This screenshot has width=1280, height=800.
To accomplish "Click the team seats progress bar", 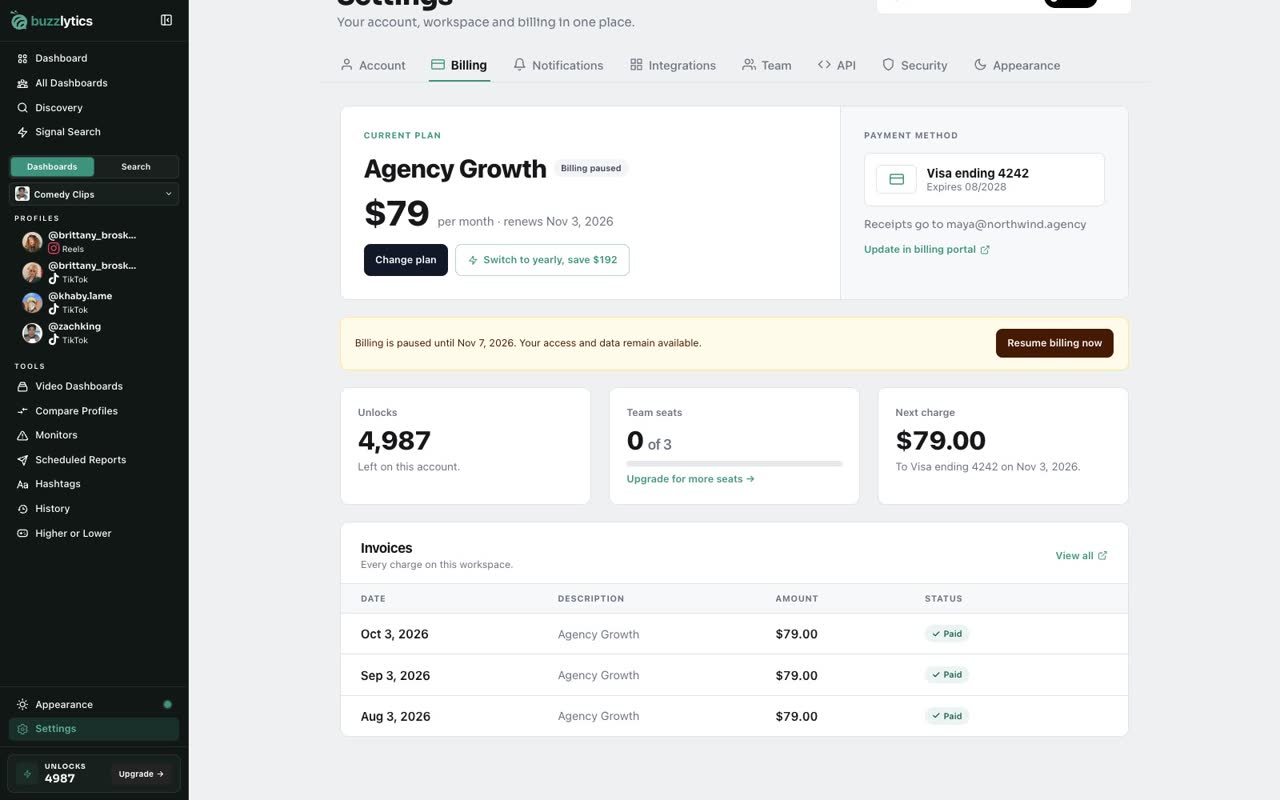I will [x=734, y=464].
